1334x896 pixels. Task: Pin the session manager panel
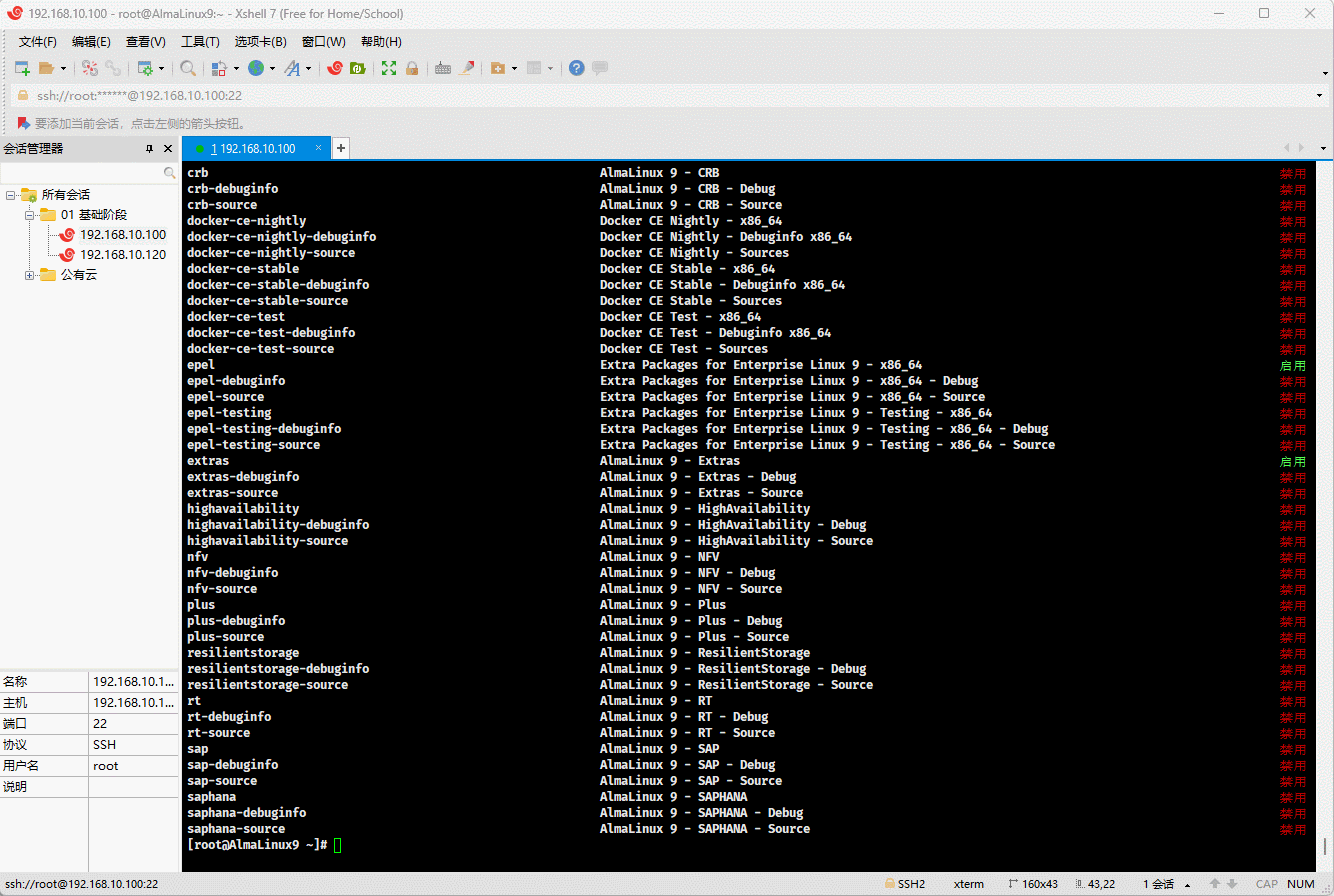(x=150, y=148)
